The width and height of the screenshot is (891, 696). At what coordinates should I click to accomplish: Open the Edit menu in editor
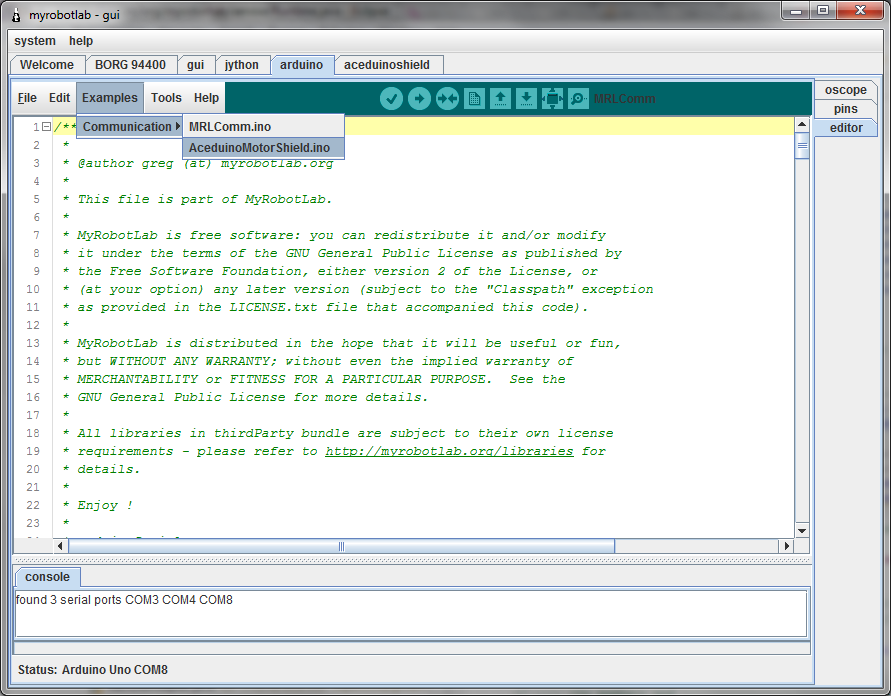59,98
